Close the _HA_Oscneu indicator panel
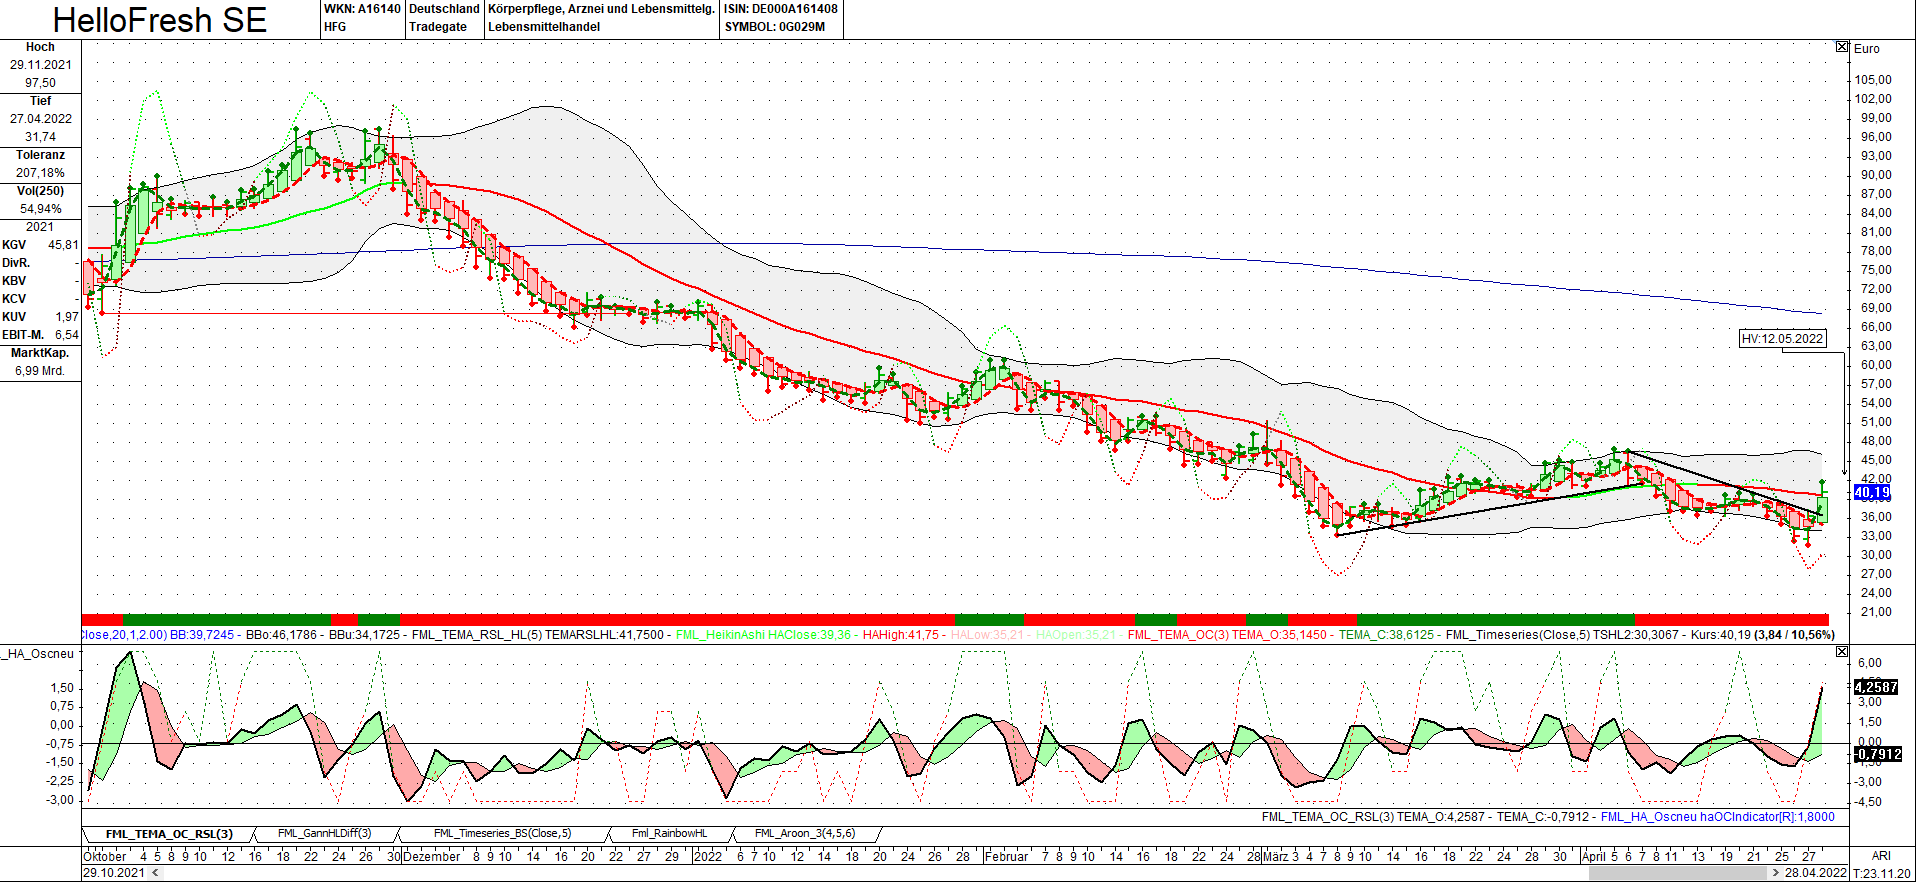Image resolution: width=1916 pixels, height=882 pixels. click(1842, 652)
